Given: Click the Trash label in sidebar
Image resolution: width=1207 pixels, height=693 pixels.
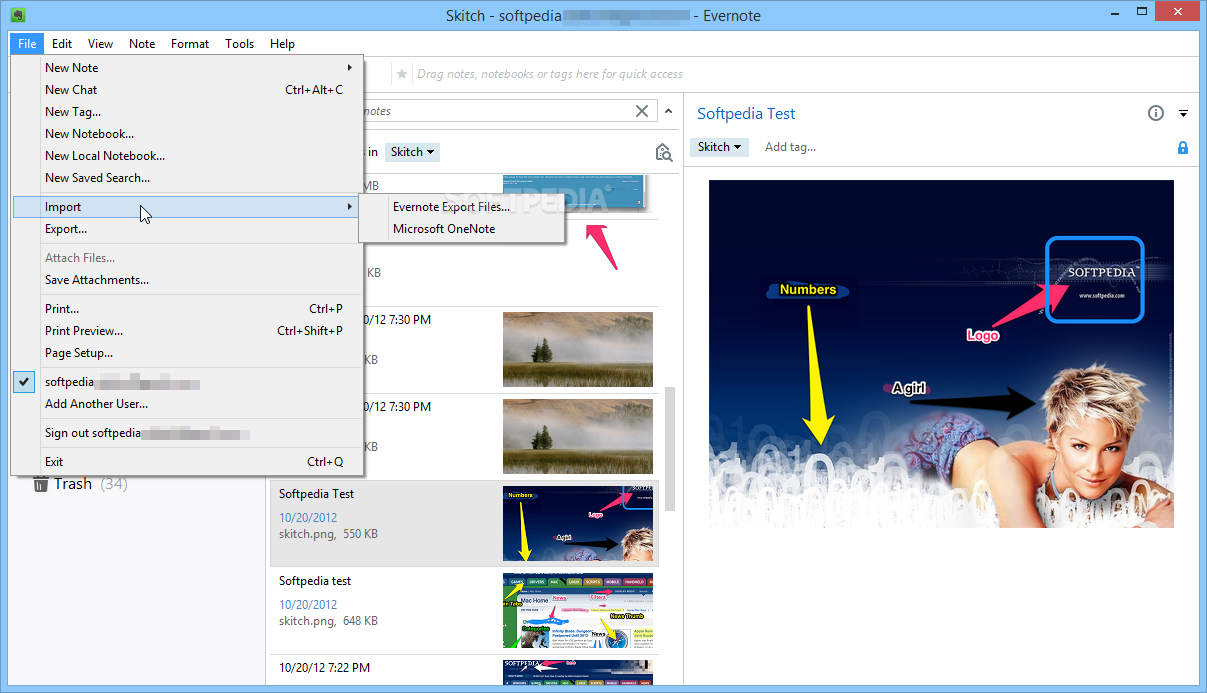Looking at the screenshot, I should [73, 484].
